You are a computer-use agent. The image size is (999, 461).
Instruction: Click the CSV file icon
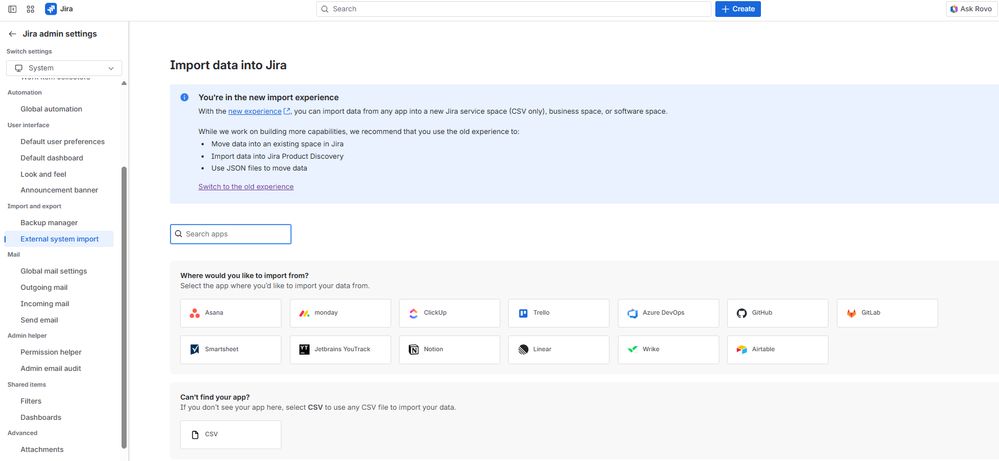pos(195,435)
